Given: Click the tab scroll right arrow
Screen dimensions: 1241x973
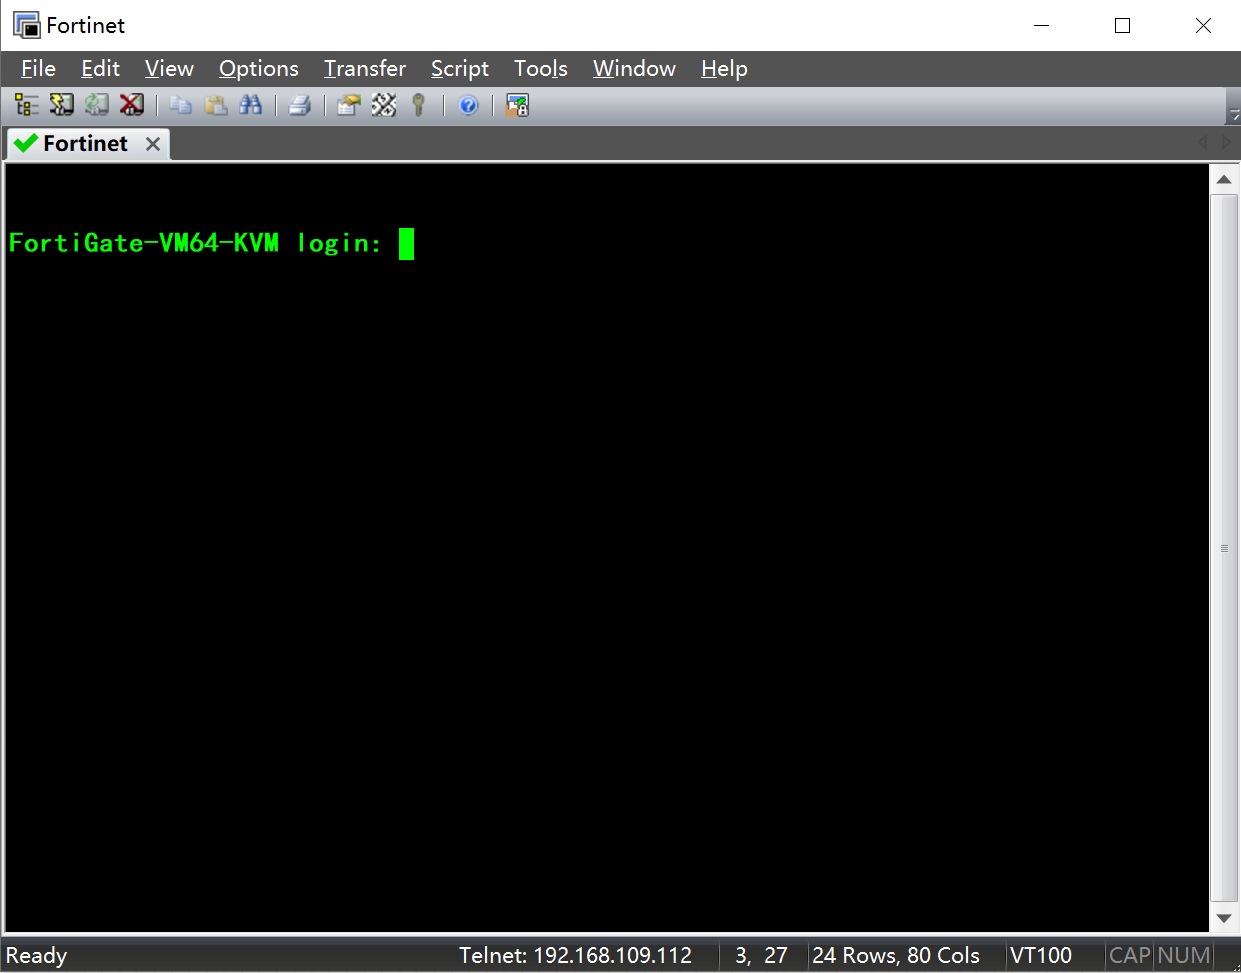Looking at the screenshot, I should (x=1227, y=143).
